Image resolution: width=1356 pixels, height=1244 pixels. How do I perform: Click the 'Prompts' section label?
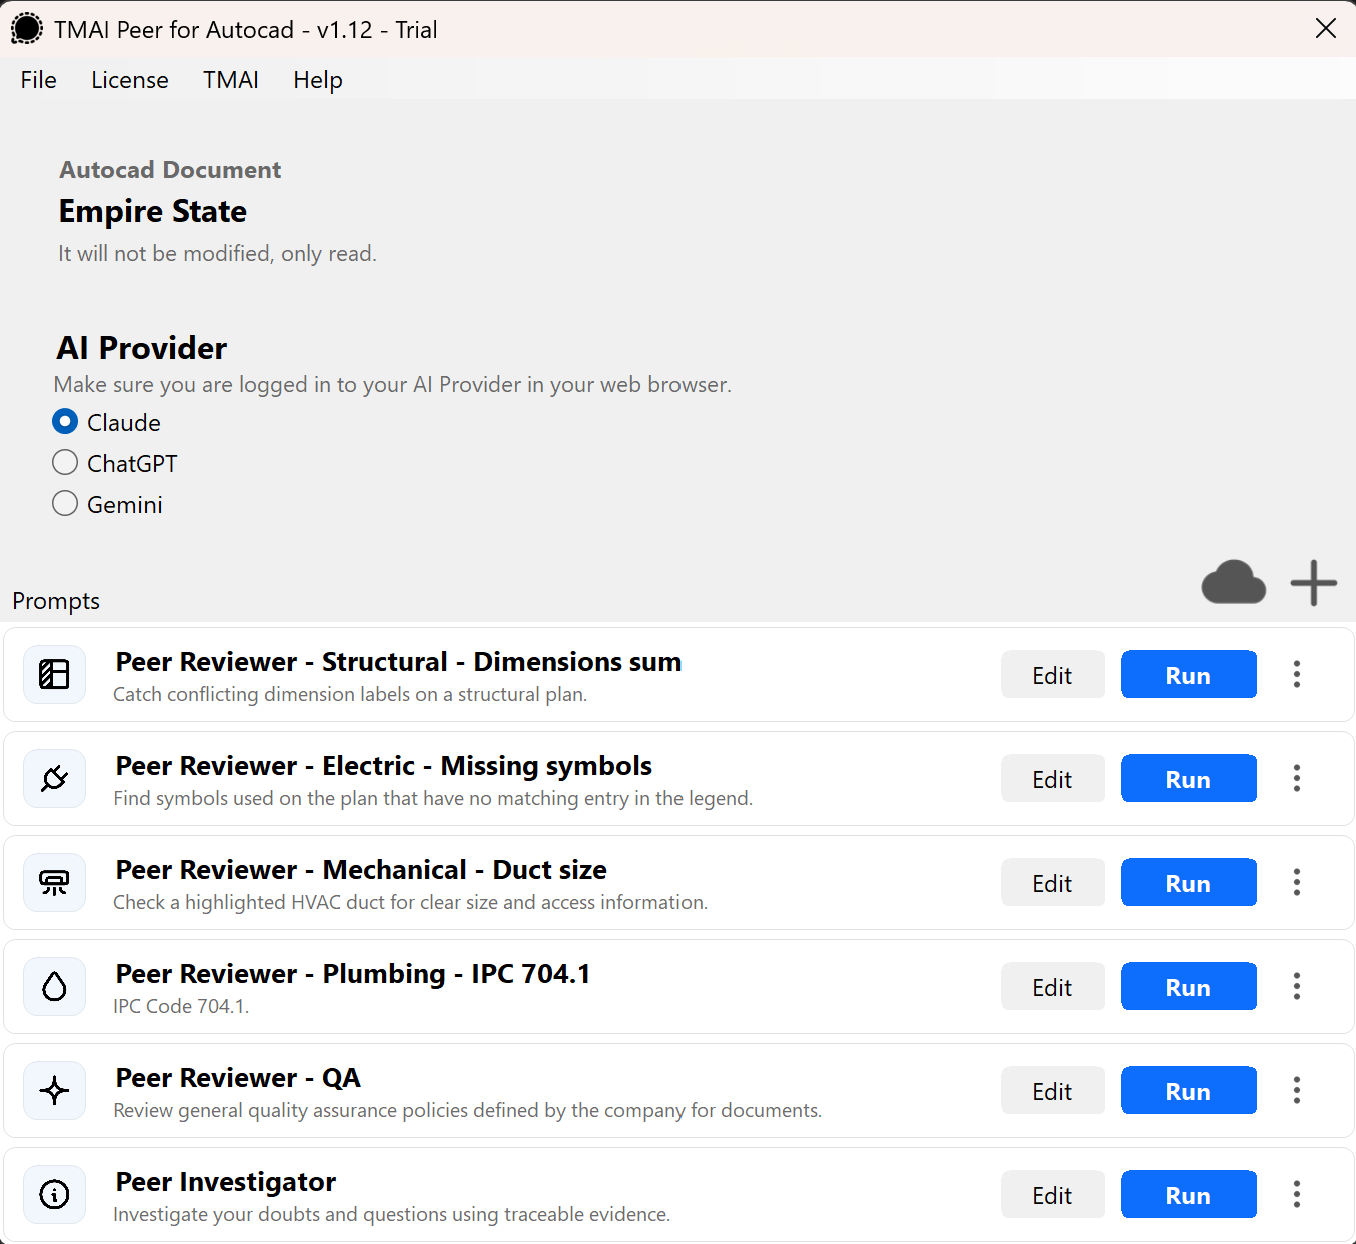(x=56, y=601)
